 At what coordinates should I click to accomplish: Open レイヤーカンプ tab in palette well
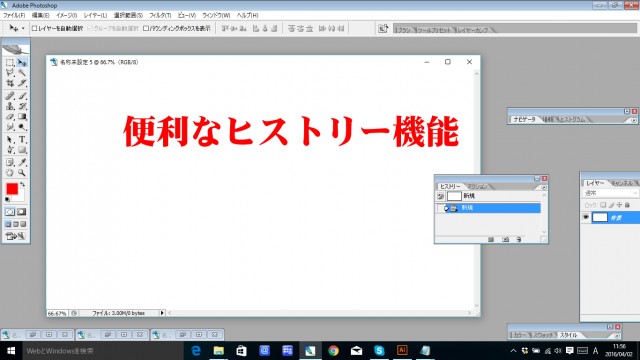tap(473, 30)
